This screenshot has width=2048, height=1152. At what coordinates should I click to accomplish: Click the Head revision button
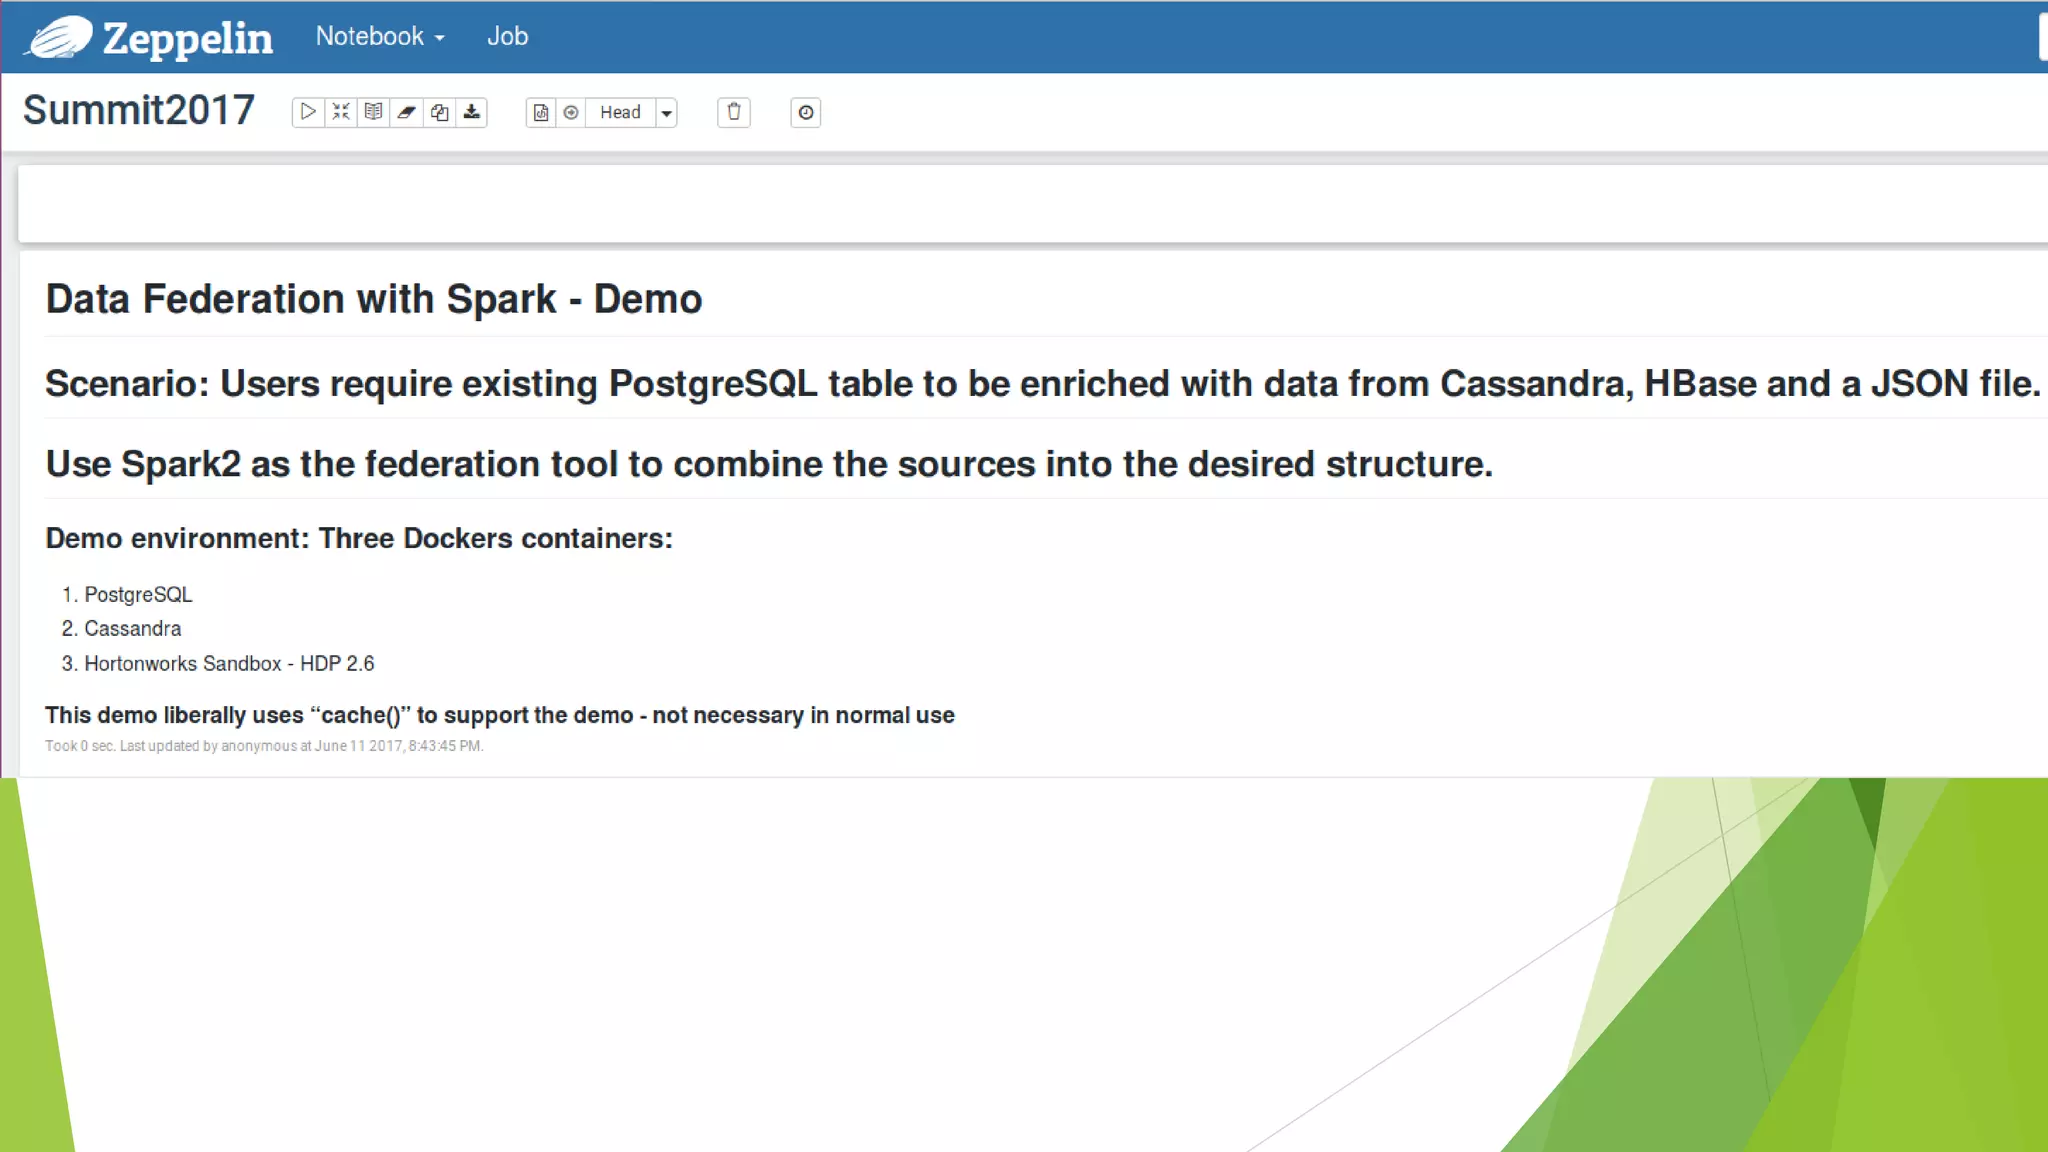[x=620, y=112]
